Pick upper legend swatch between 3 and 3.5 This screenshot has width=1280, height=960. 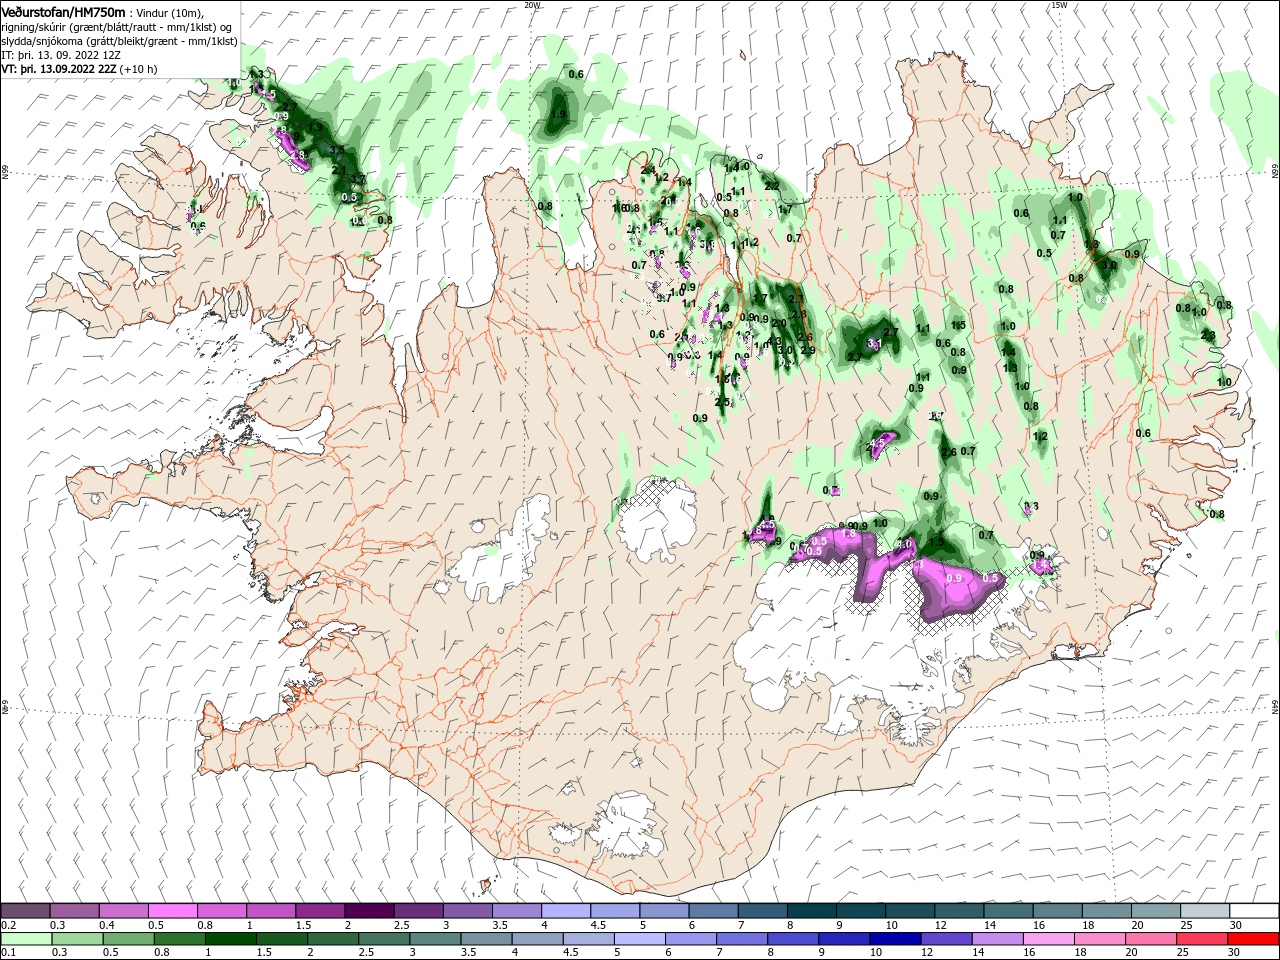[x=467, y=911]
